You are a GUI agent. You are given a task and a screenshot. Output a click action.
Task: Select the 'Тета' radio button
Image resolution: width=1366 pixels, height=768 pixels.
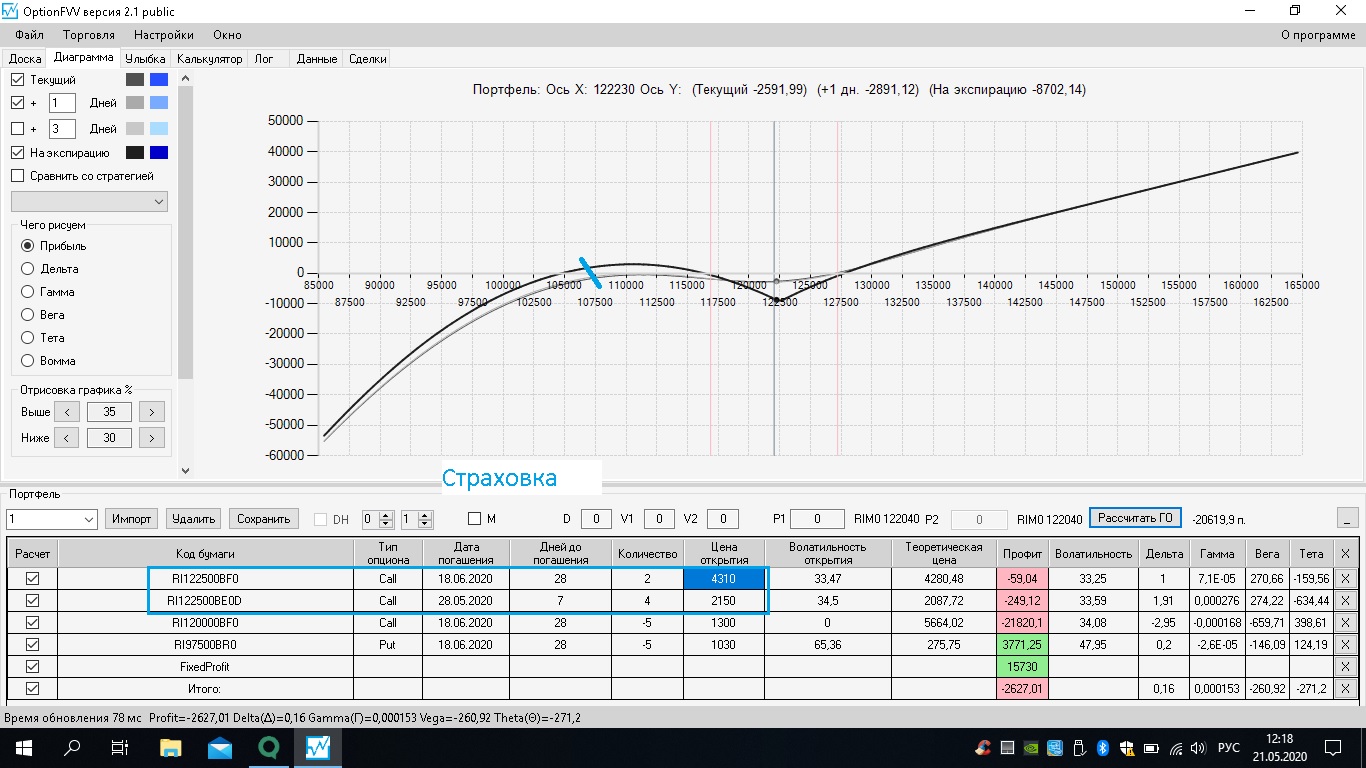[x=28, y=338]
